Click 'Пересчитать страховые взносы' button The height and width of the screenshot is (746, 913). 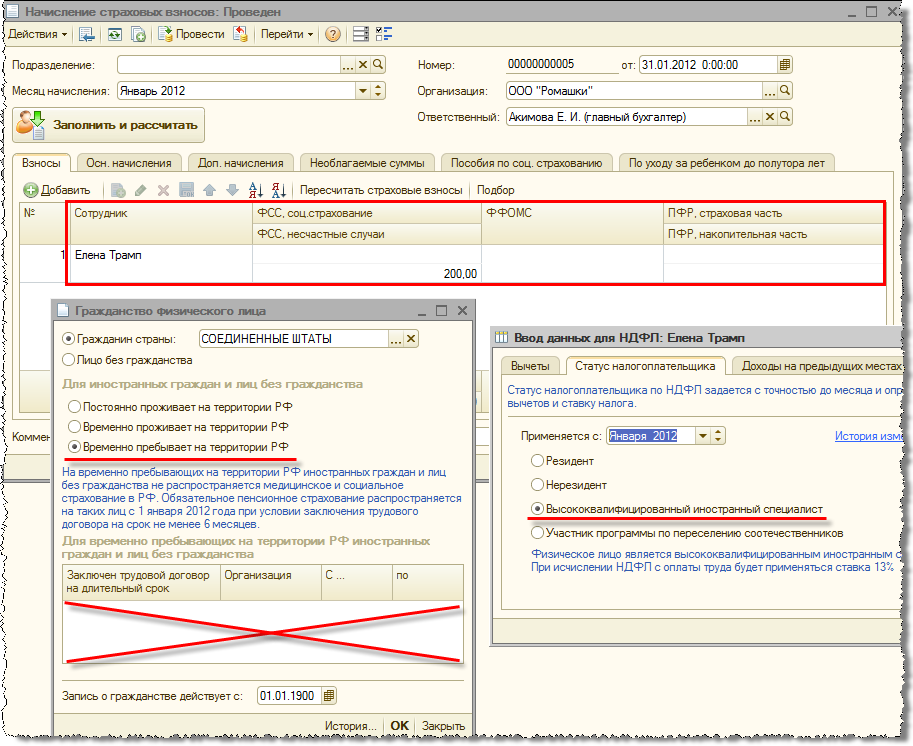pos(381,190)
